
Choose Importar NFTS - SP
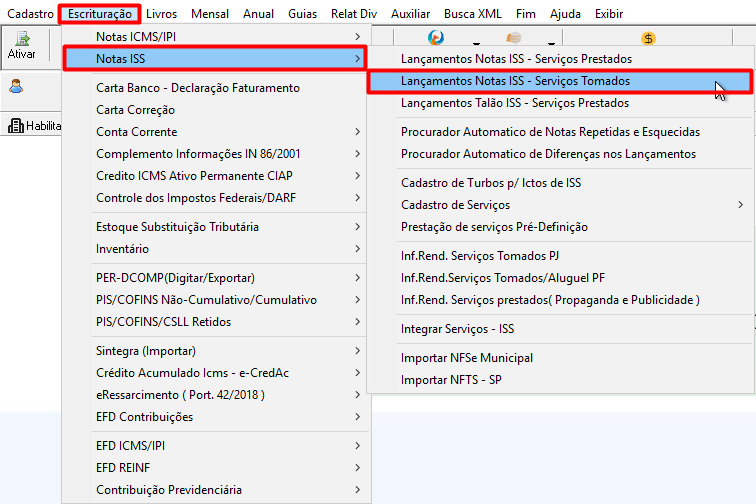560,380
